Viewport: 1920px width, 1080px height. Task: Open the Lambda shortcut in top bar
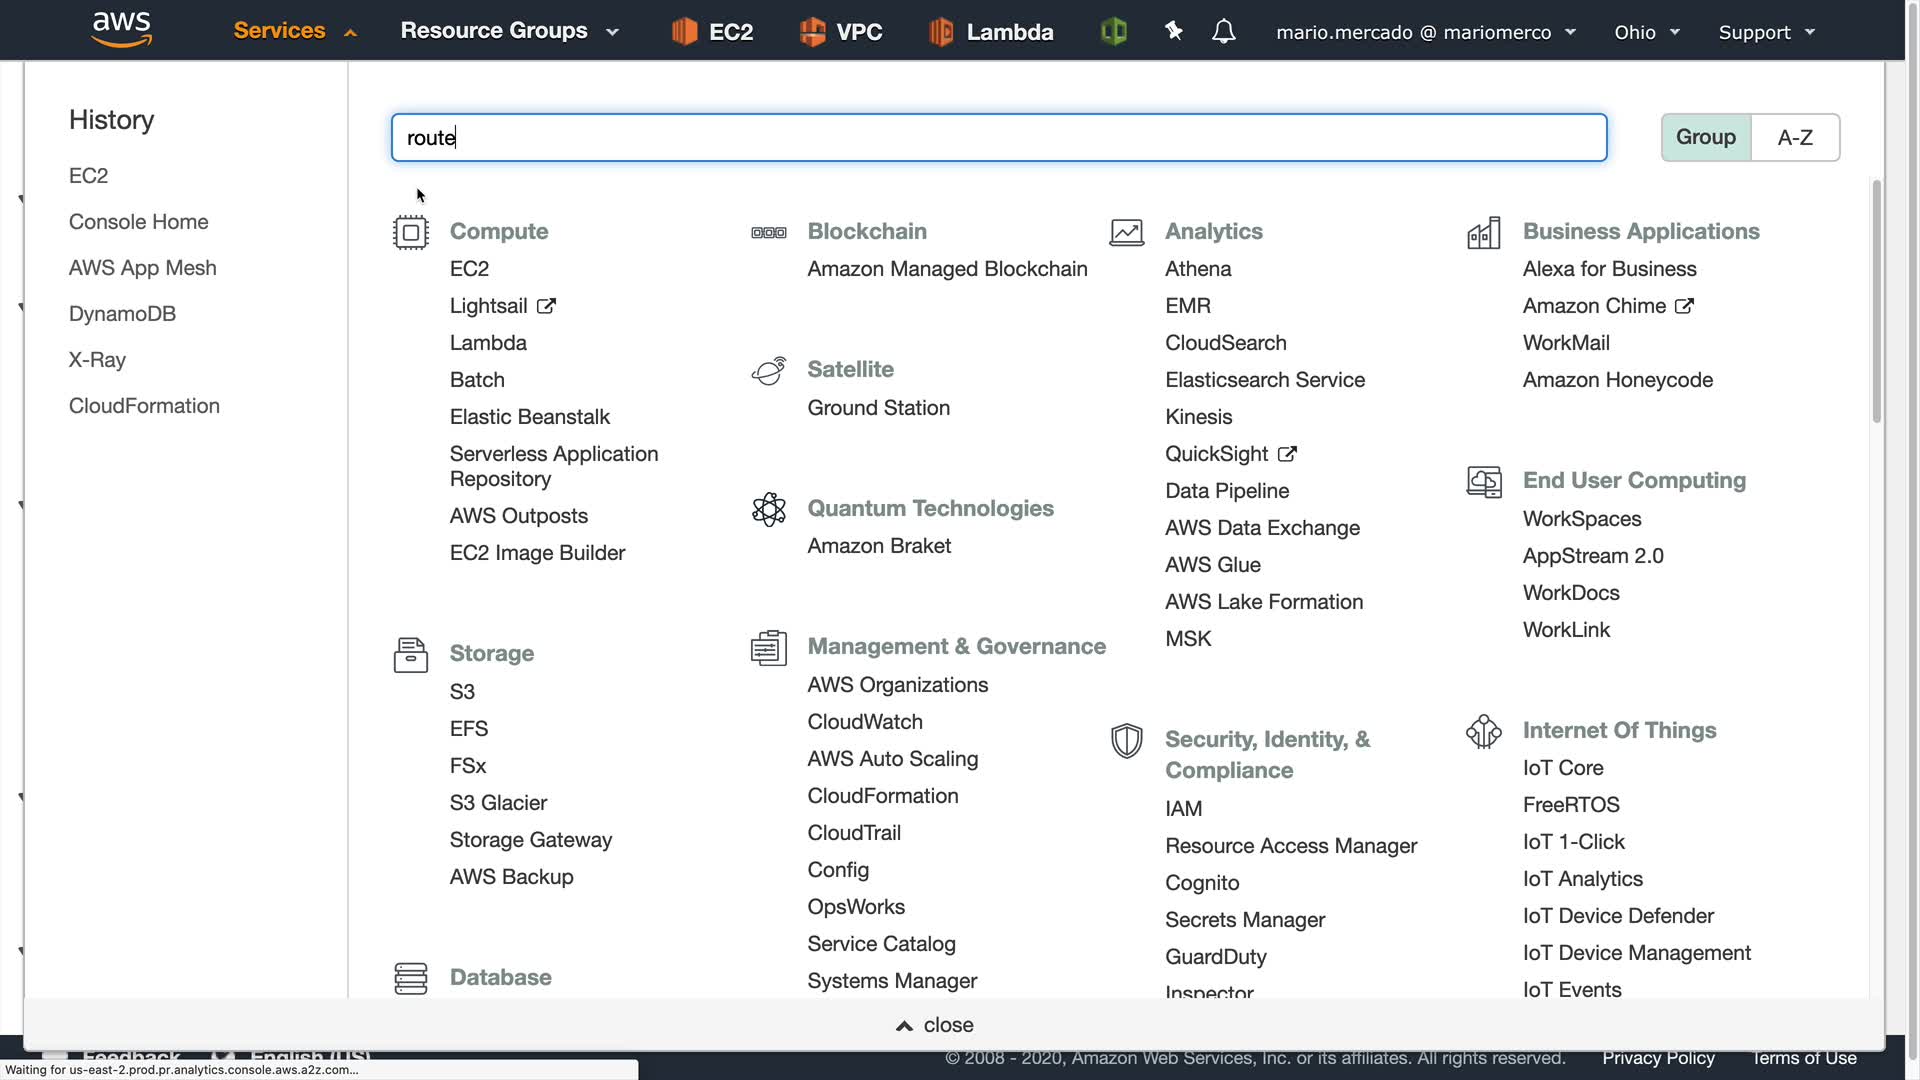tap(990, 32)
